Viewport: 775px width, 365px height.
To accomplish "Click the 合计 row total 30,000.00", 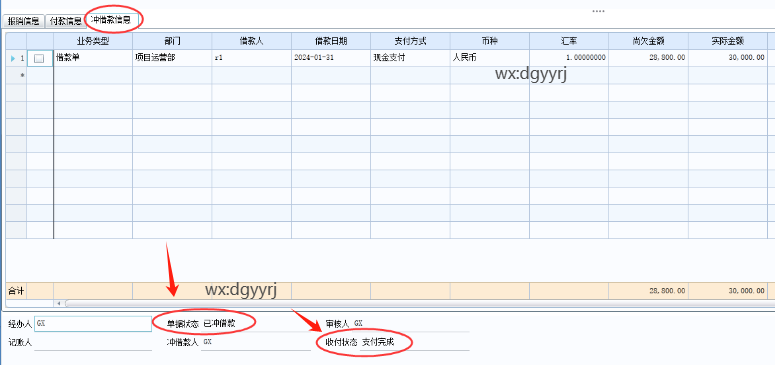I will tap(728, 291).
